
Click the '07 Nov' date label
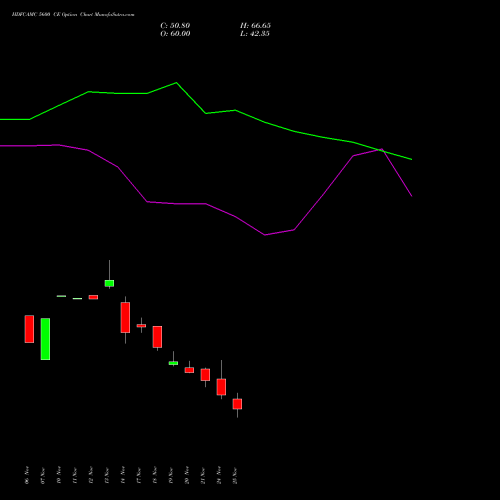pos(43,475)
